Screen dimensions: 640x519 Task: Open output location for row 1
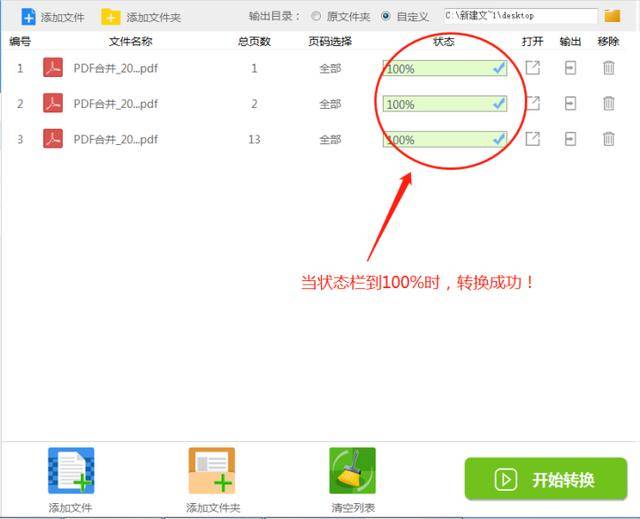tap(570, 68)
